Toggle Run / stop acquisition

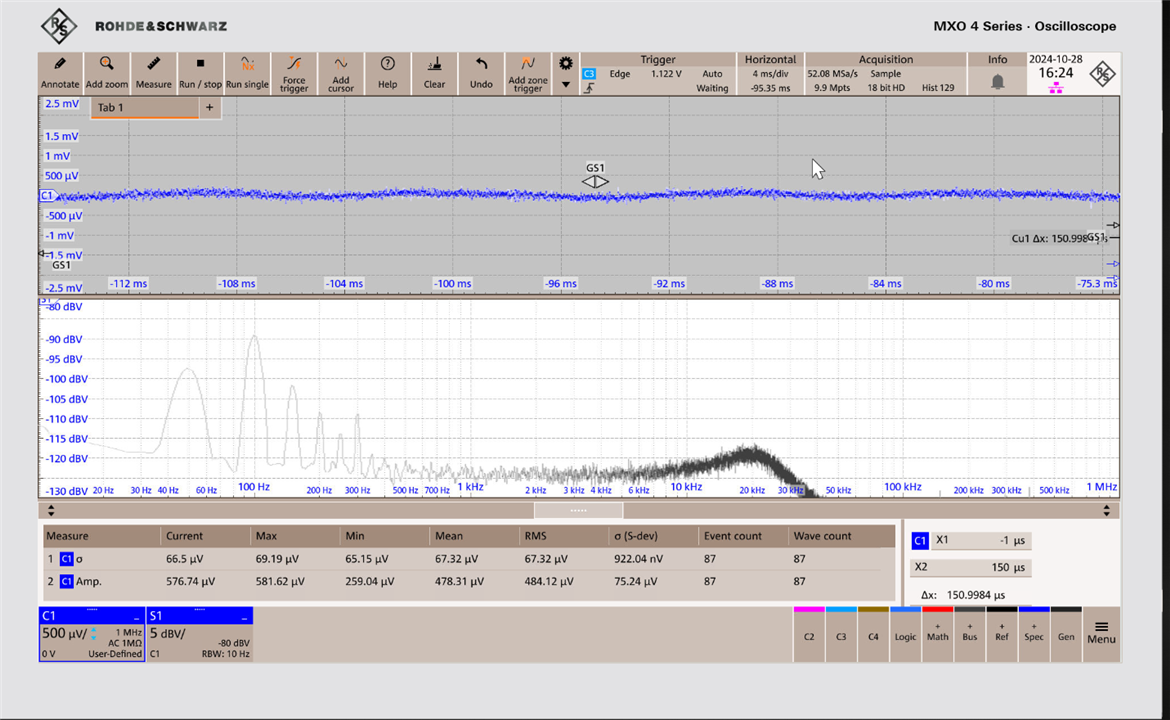coord(200,73)
